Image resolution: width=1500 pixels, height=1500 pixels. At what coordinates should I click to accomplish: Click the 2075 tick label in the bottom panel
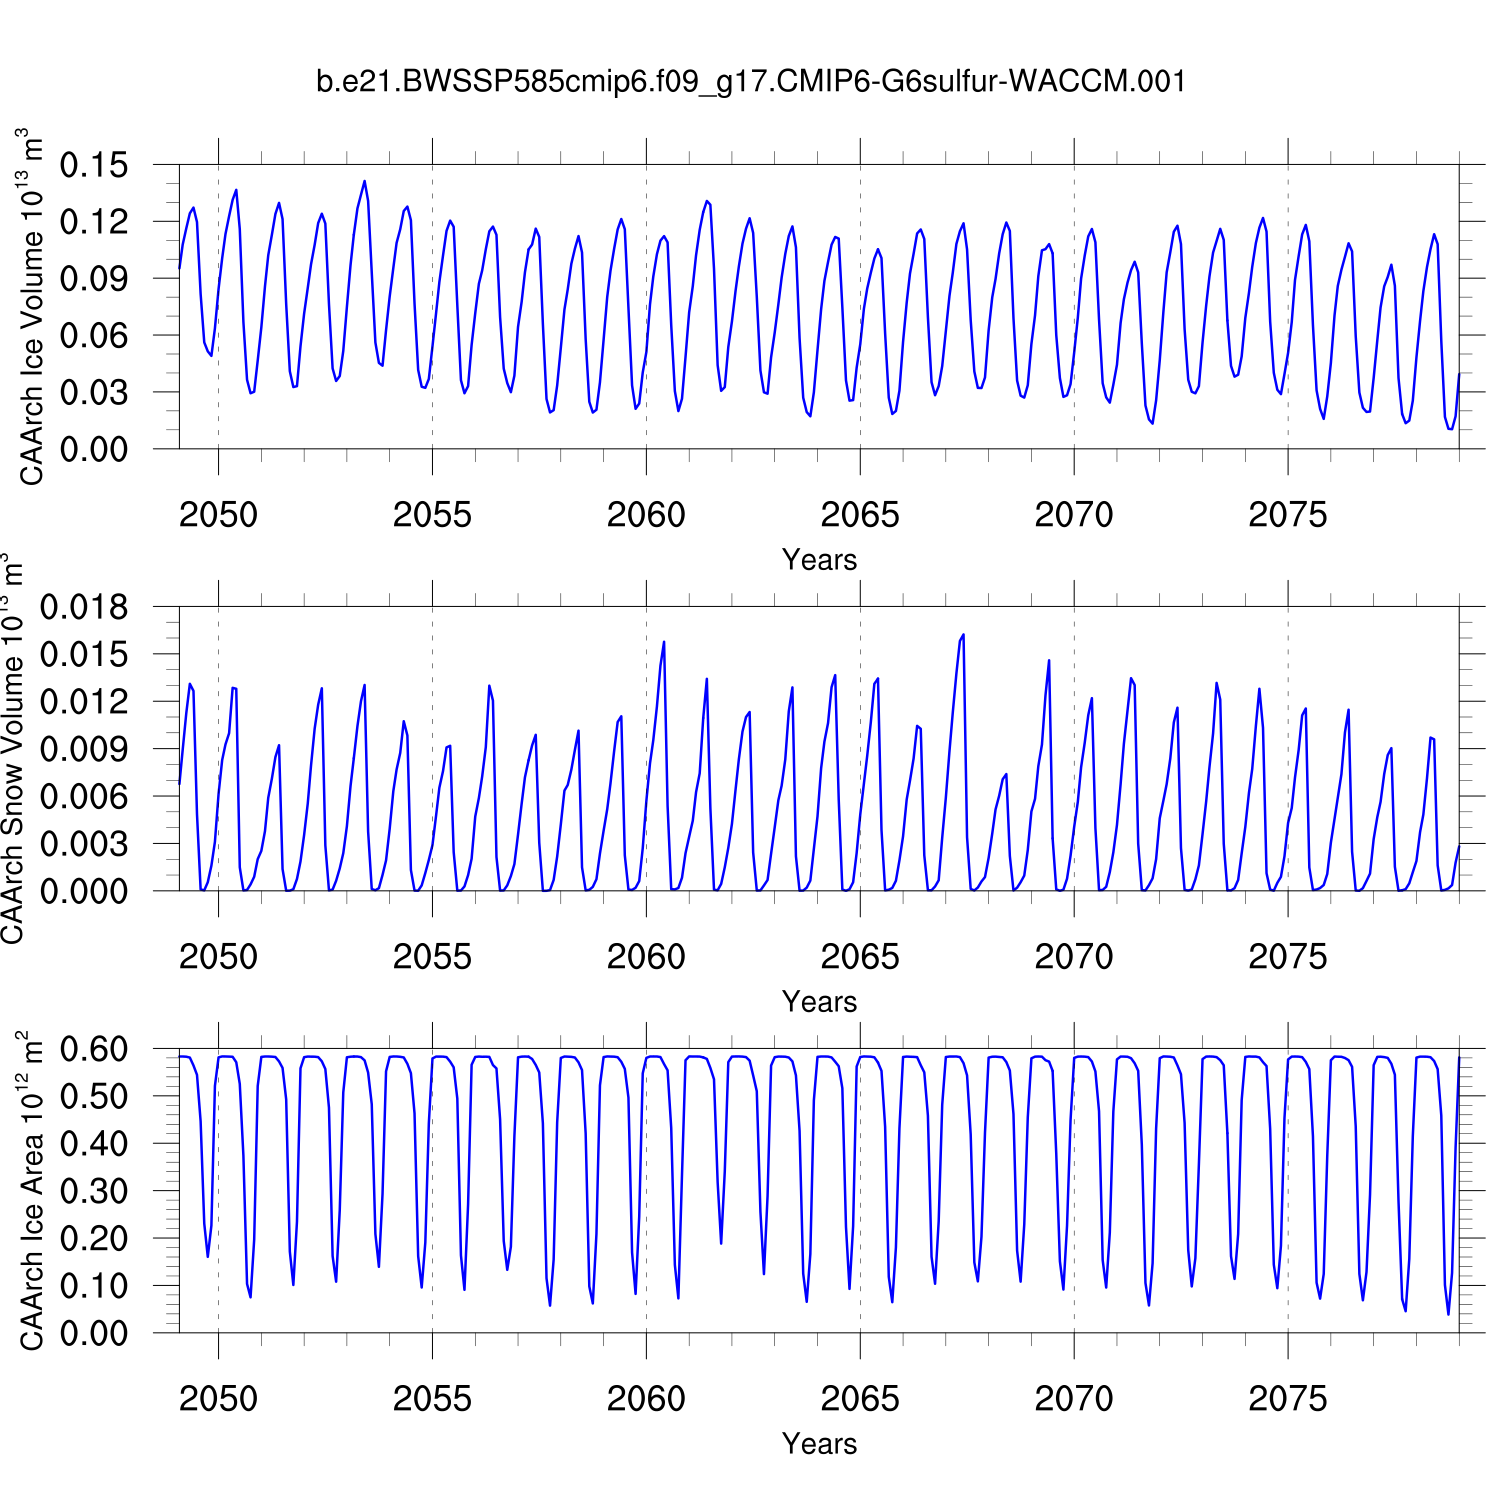coord(1287,1399)
